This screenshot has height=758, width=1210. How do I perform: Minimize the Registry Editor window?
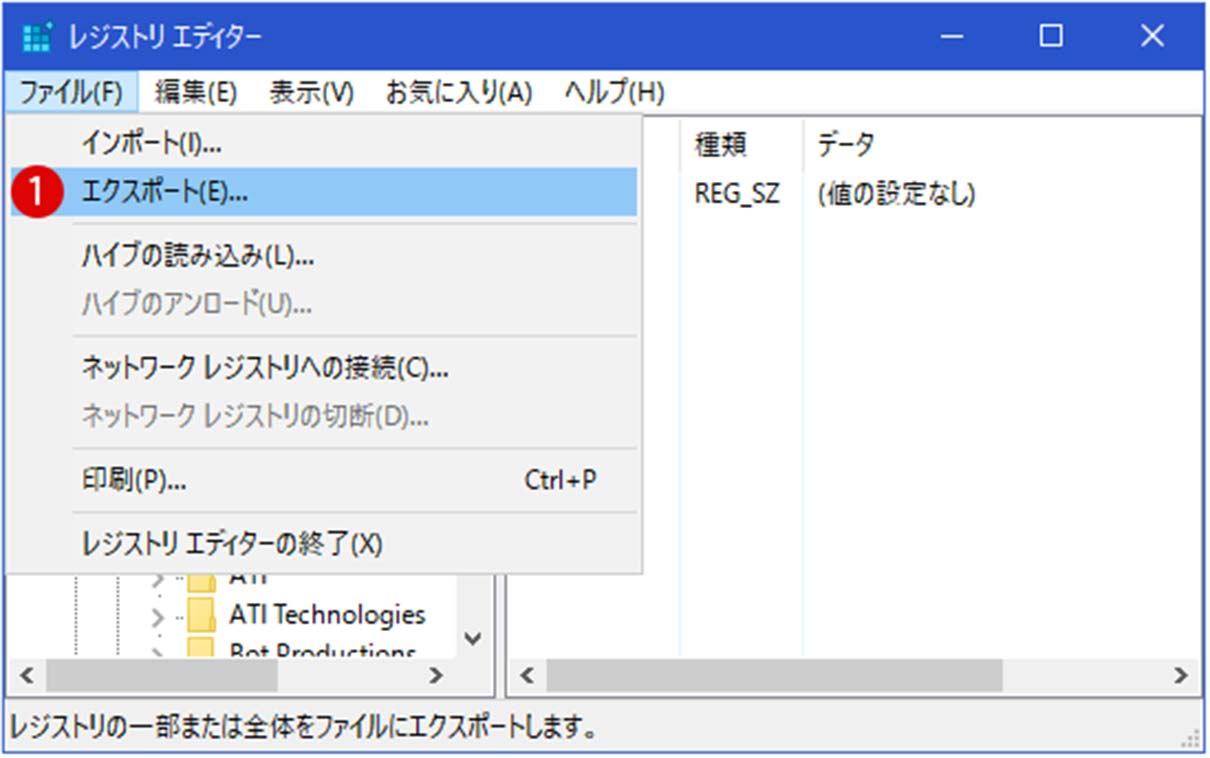coord(951,37)
